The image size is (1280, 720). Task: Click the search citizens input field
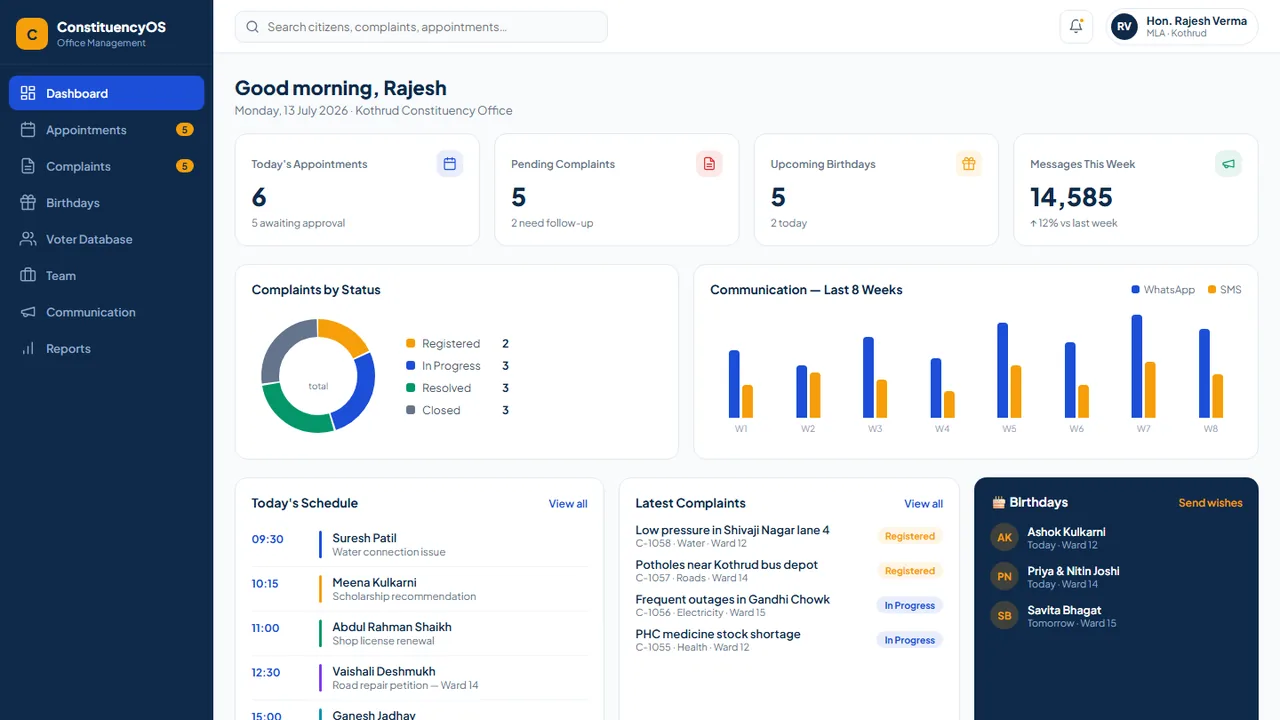pos(421,27)
